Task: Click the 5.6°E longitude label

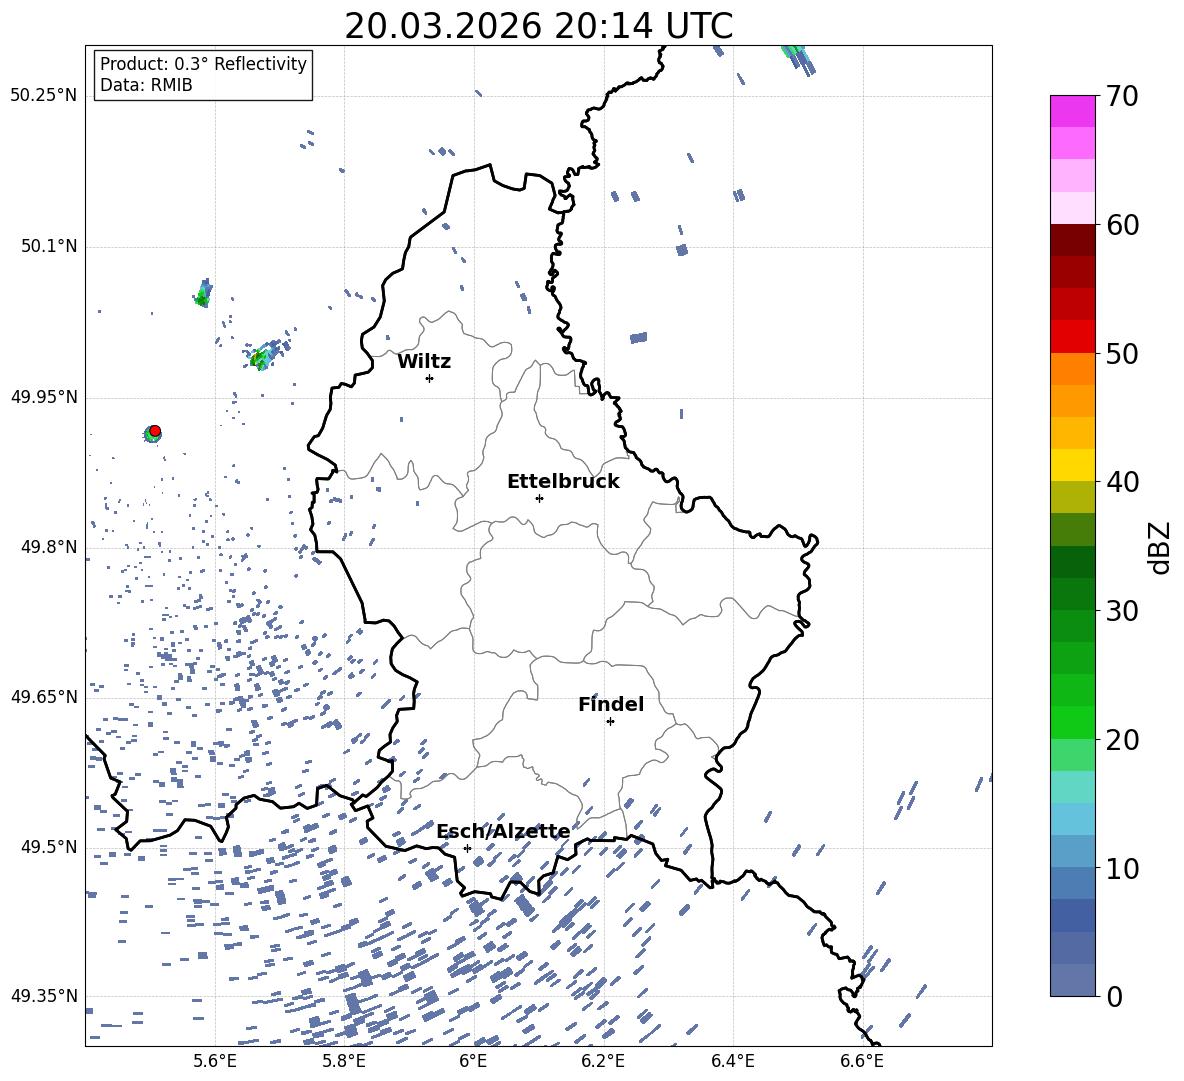Action: coord(214,1061)
